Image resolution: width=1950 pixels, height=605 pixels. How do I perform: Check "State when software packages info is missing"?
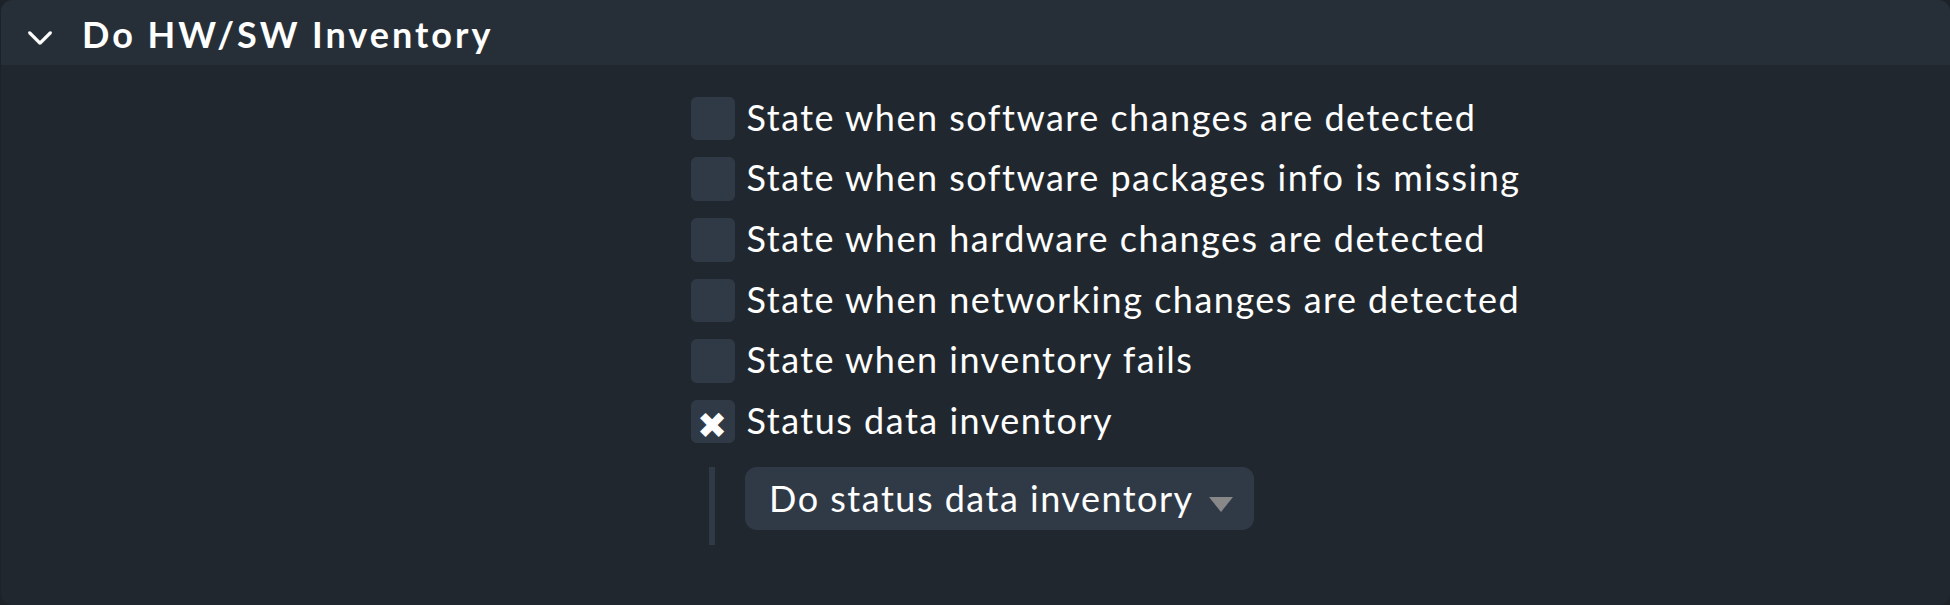pos(711,178)
